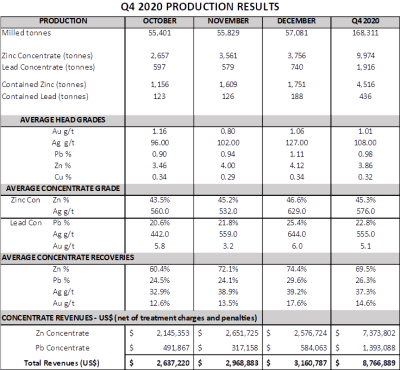Click AVERAGE CONCENTRATE RECOVERIES section header
Screen dimensions: 400x370
coord(68,257)
